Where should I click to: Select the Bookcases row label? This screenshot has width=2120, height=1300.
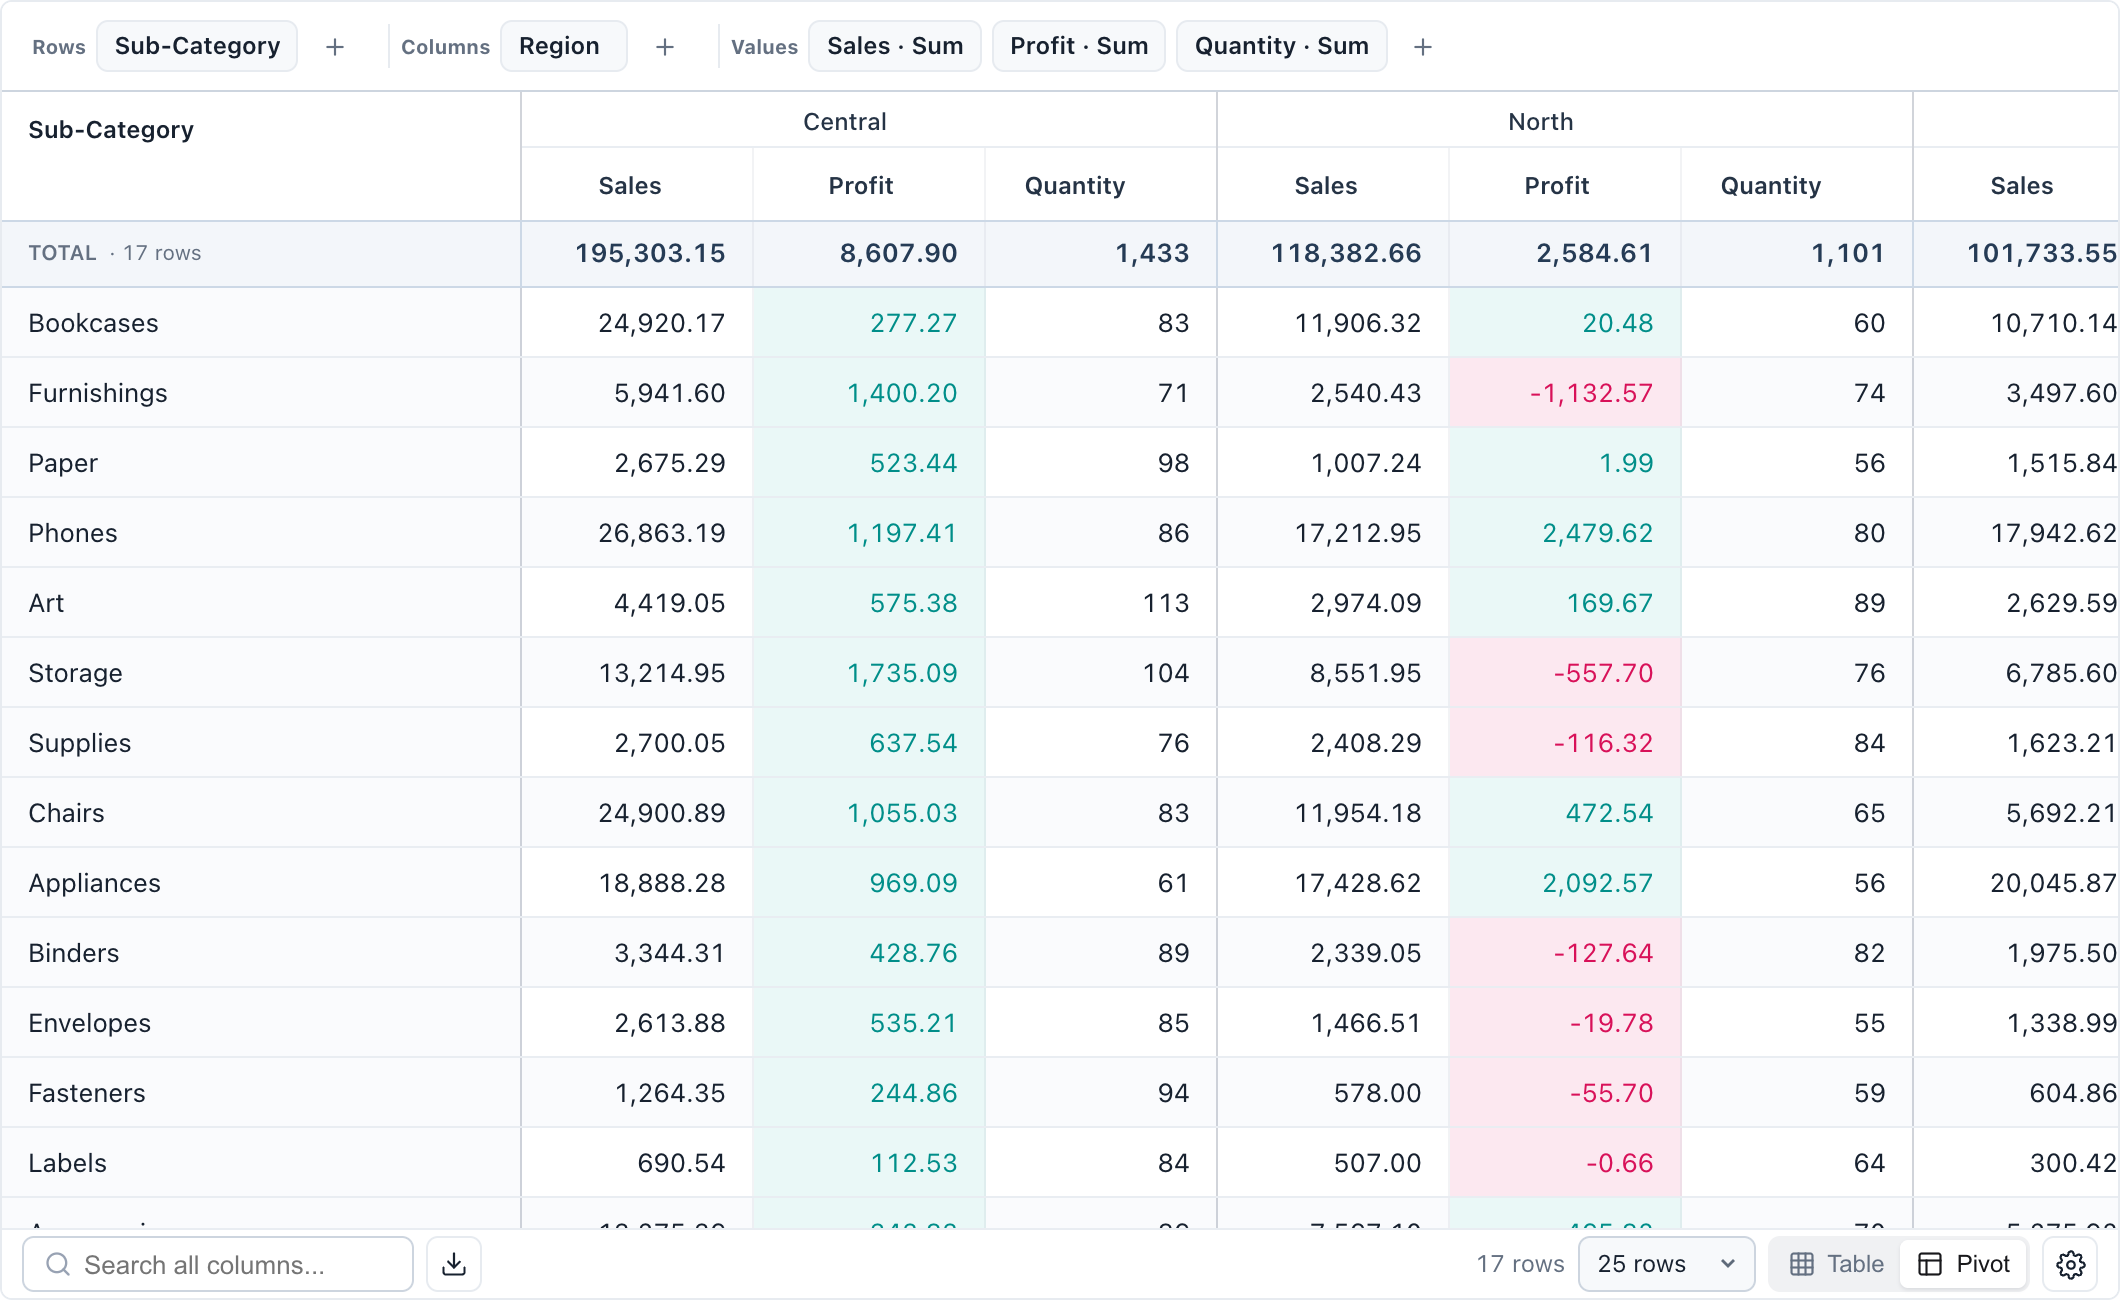[x=94, y=323]
